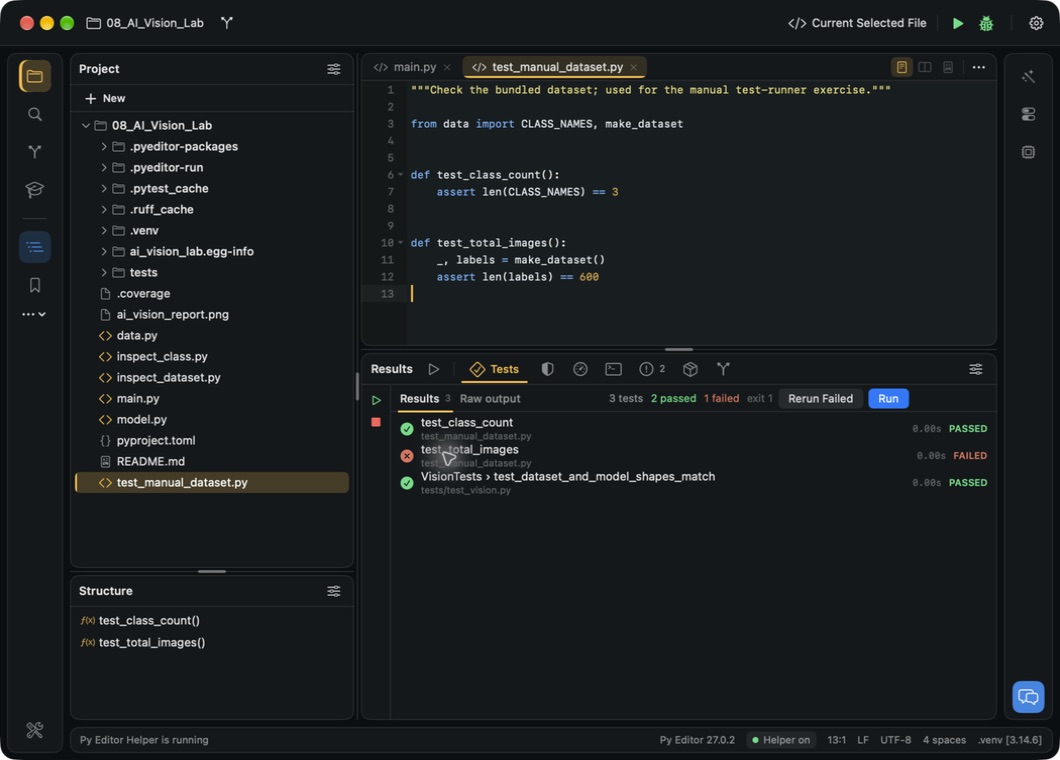Viewport: 1060px width, 760px height.
Task: Close the test_manual_dataset.py tab
Action: [x=633, y=68]
